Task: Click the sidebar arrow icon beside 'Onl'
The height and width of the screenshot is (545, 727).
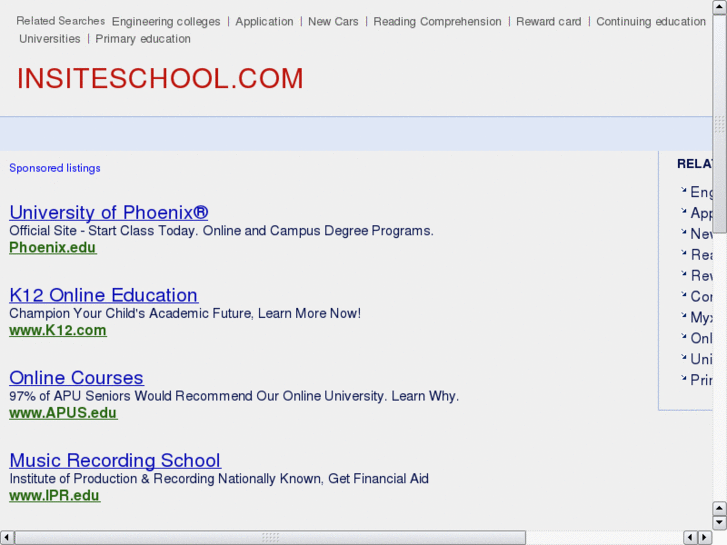Action: click(683, 336)
